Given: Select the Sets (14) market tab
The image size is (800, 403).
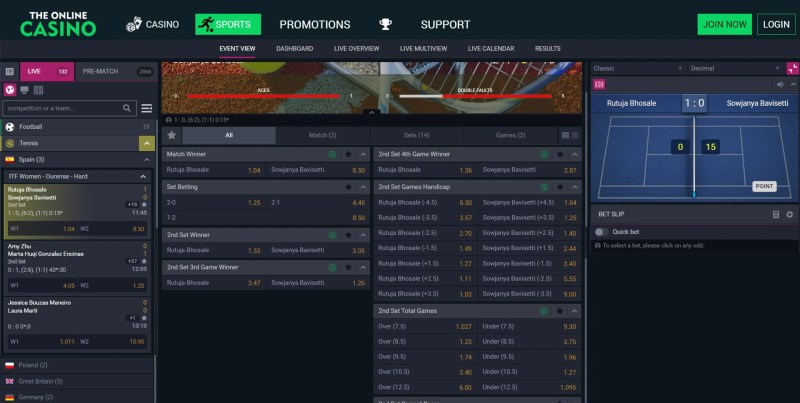Looking at the screenshot, I should click(x=416, y=135).
